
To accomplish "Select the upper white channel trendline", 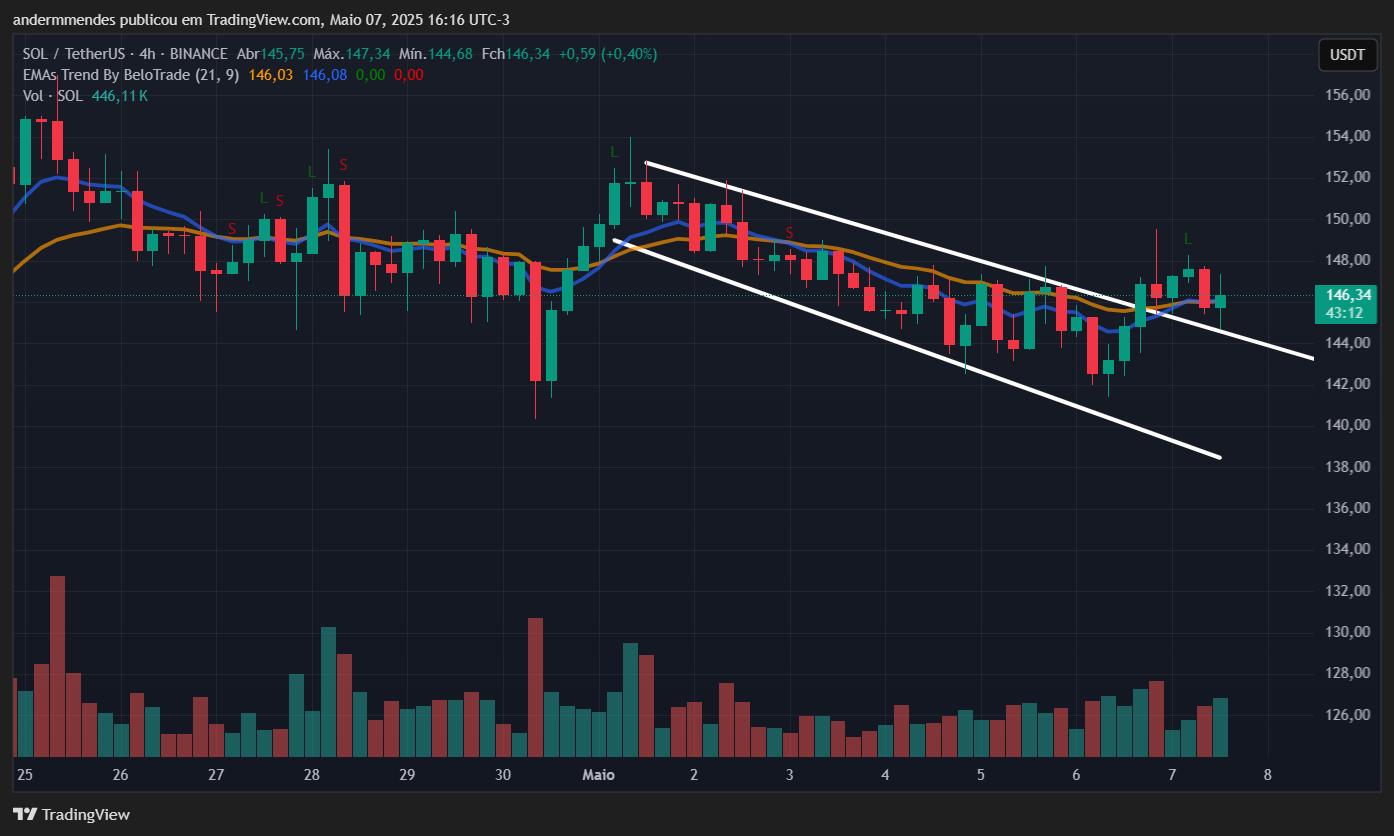I will pyautogui.click(x=979, y=260).
